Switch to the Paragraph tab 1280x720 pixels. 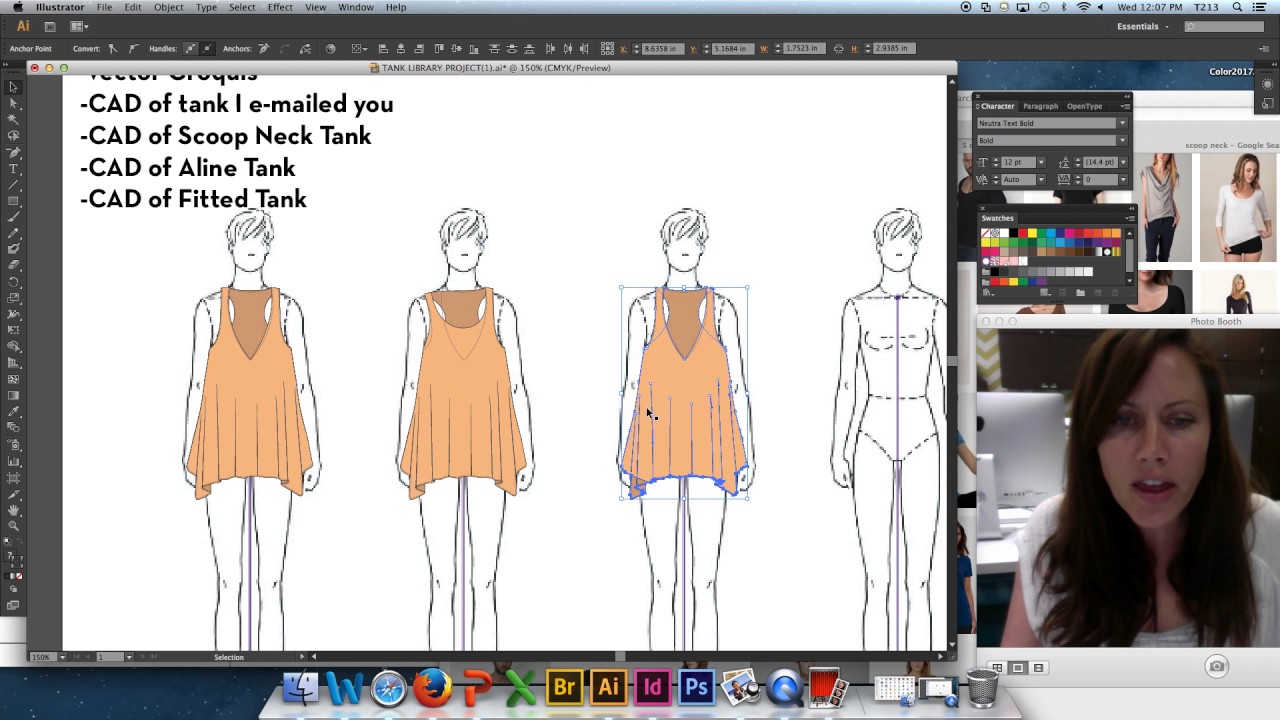coord(1040,106)
